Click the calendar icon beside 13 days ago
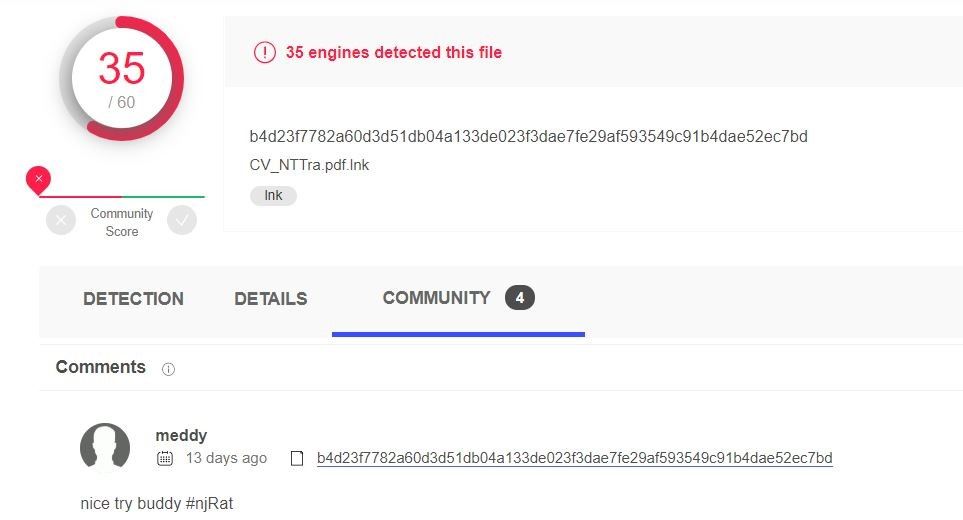The width and height of the screenshot is (963, 520). (x=165, y=458)
